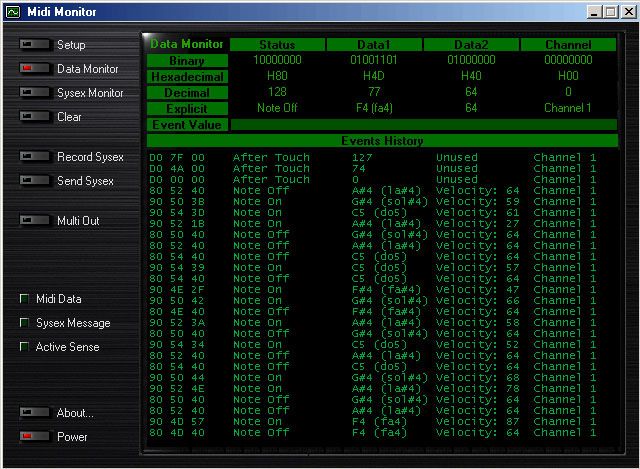
Task: Click the Send Sysex LED button
Action: click(x=35, y=180)
